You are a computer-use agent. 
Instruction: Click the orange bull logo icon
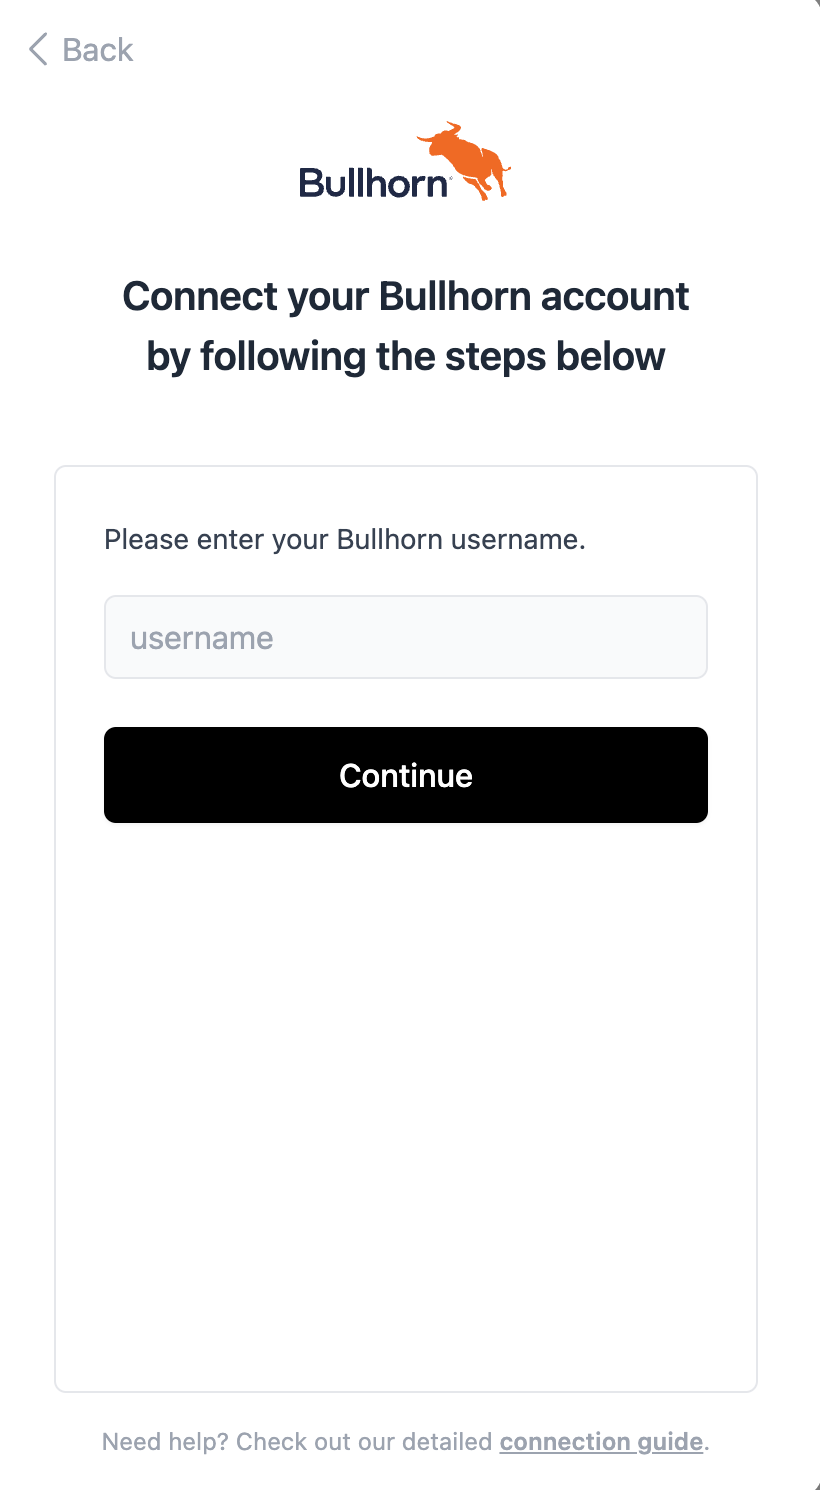coord(464,160)
